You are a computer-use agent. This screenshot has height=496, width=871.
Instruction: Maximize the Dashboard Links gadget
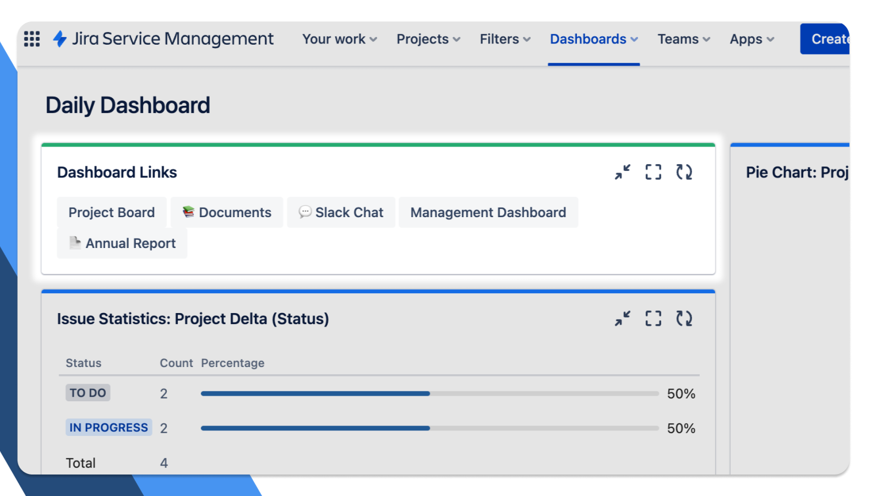click(653, 172)
